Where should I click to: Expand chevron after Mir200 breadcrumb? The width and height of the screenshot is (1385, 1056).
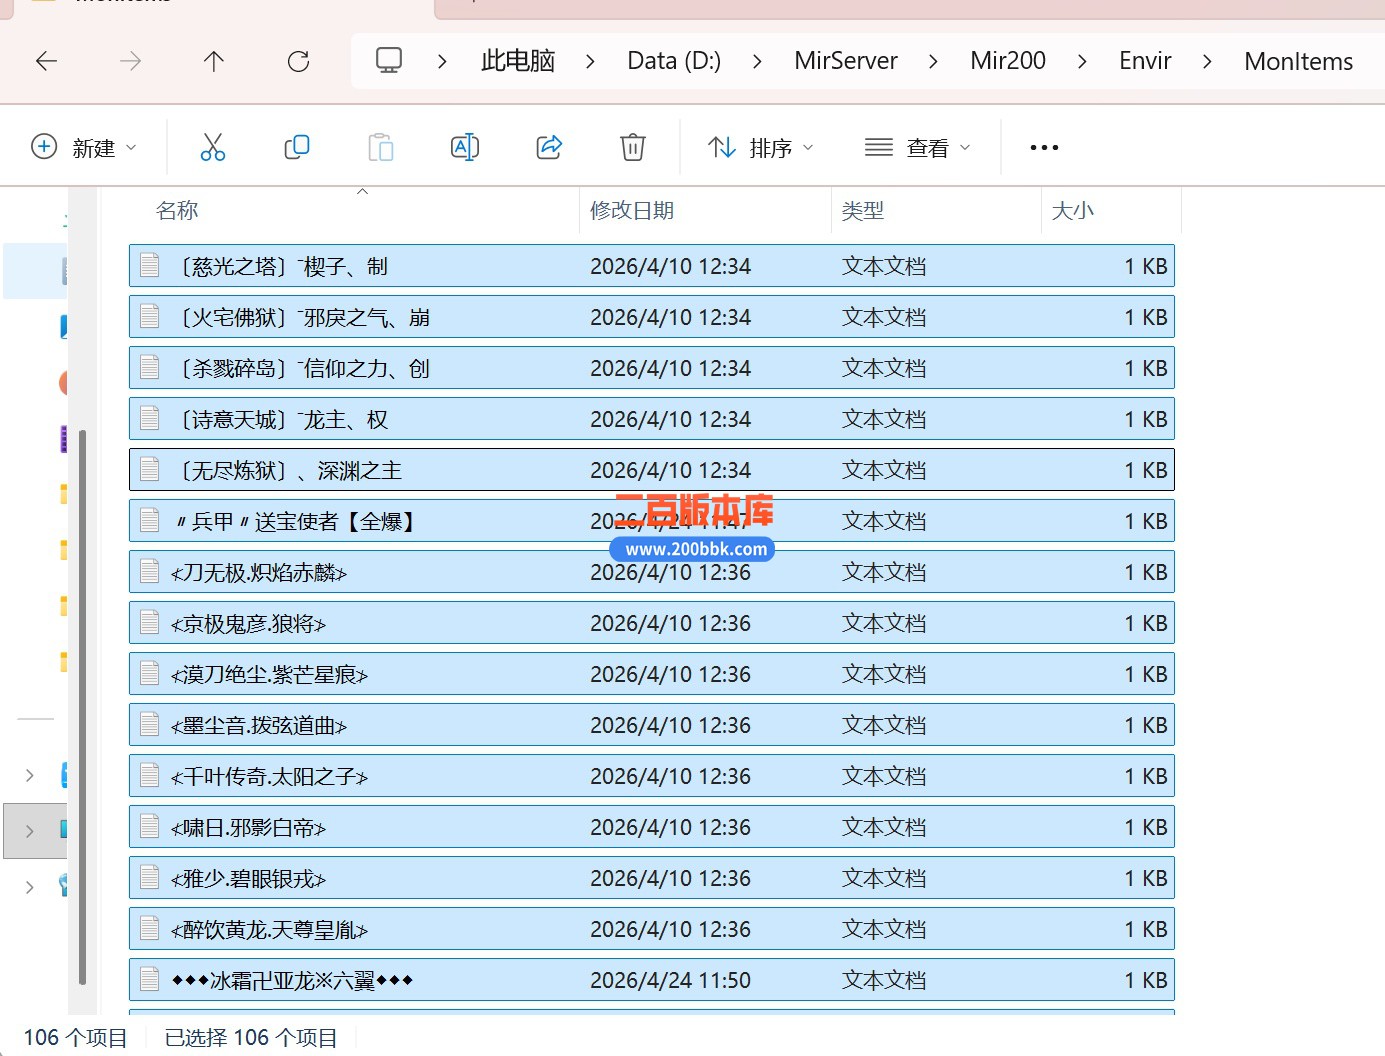coord(1082,61)
